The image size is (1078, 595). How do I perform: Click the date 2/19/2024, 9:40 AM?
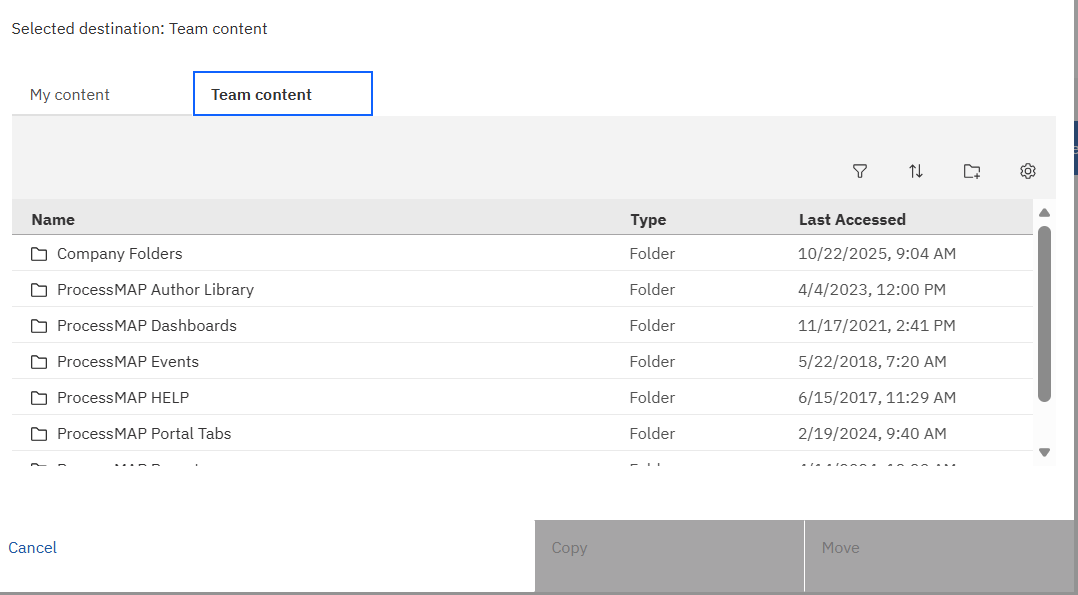(x=872, y=433)
